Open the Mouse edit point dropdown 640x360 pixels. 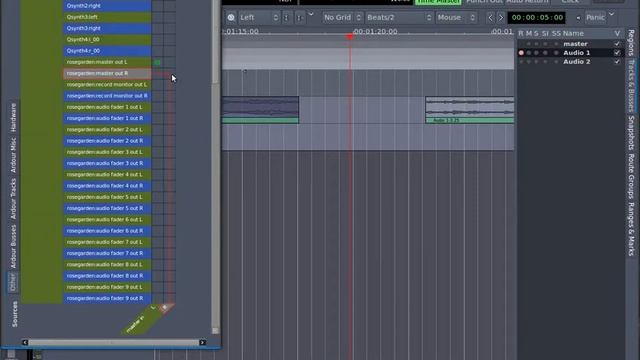tap(456, 18)
